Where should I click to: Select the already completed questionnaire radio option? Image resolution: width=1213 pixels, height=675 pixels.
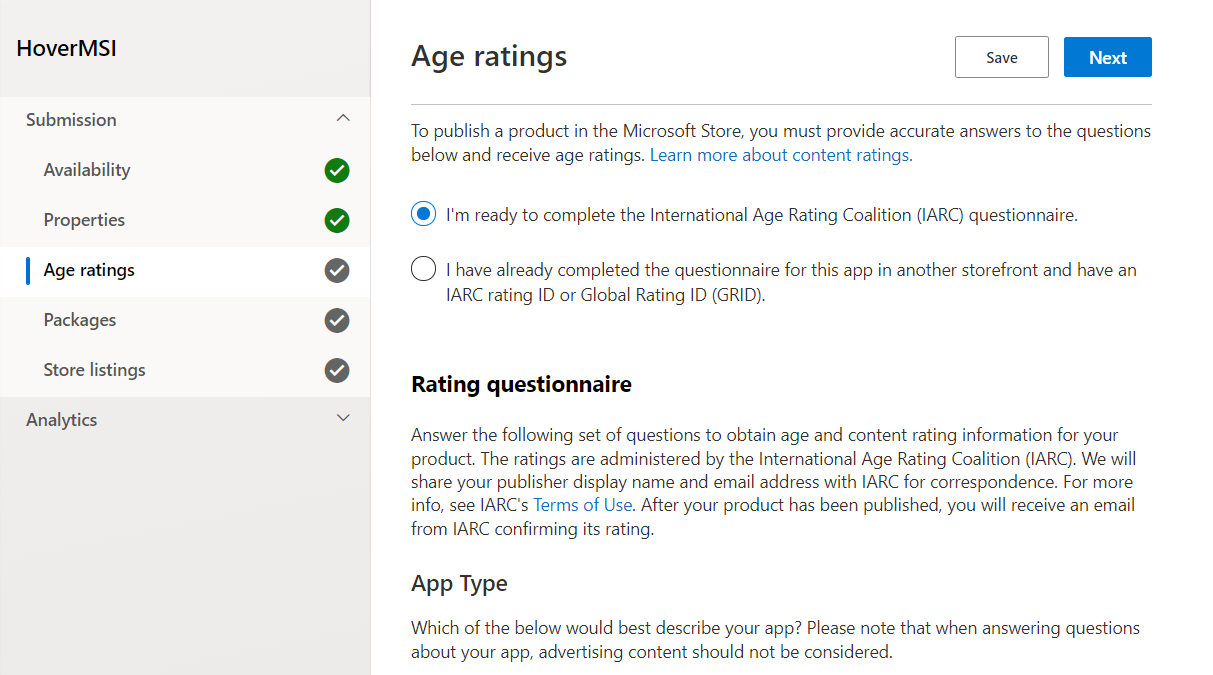point(424,269)
